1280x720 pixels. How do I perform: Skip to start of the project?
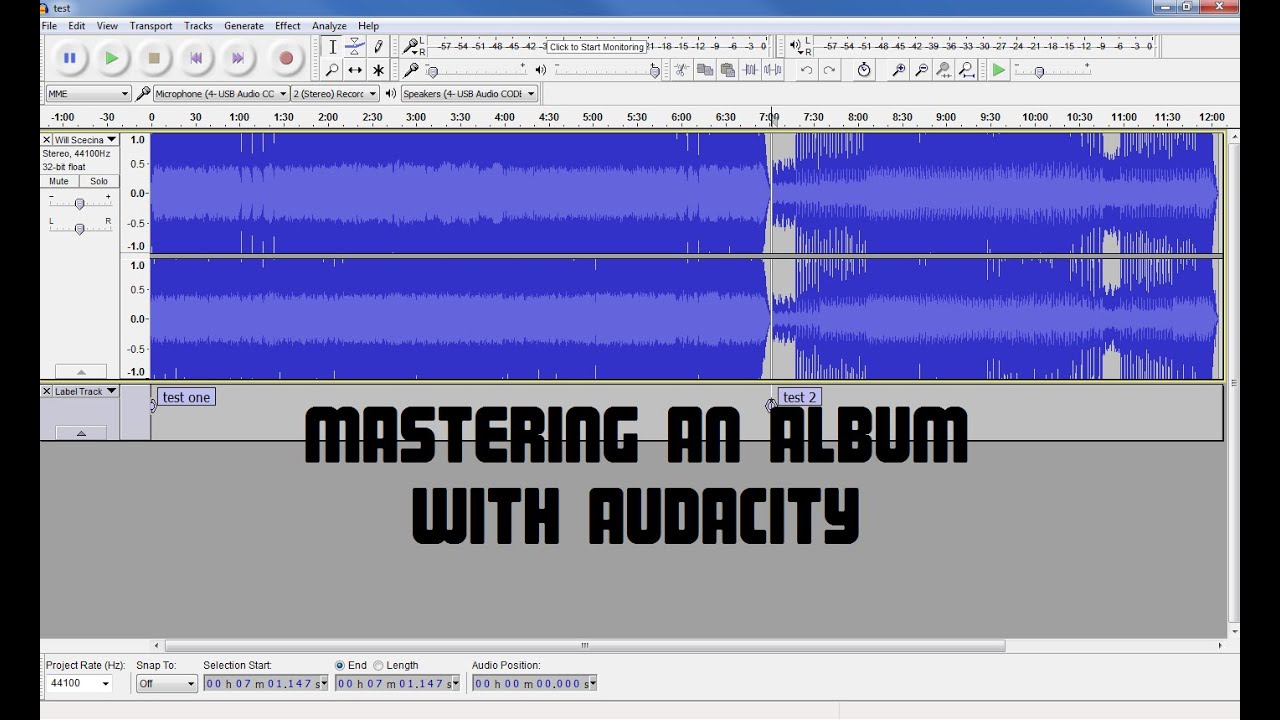(x=196, y=58)
